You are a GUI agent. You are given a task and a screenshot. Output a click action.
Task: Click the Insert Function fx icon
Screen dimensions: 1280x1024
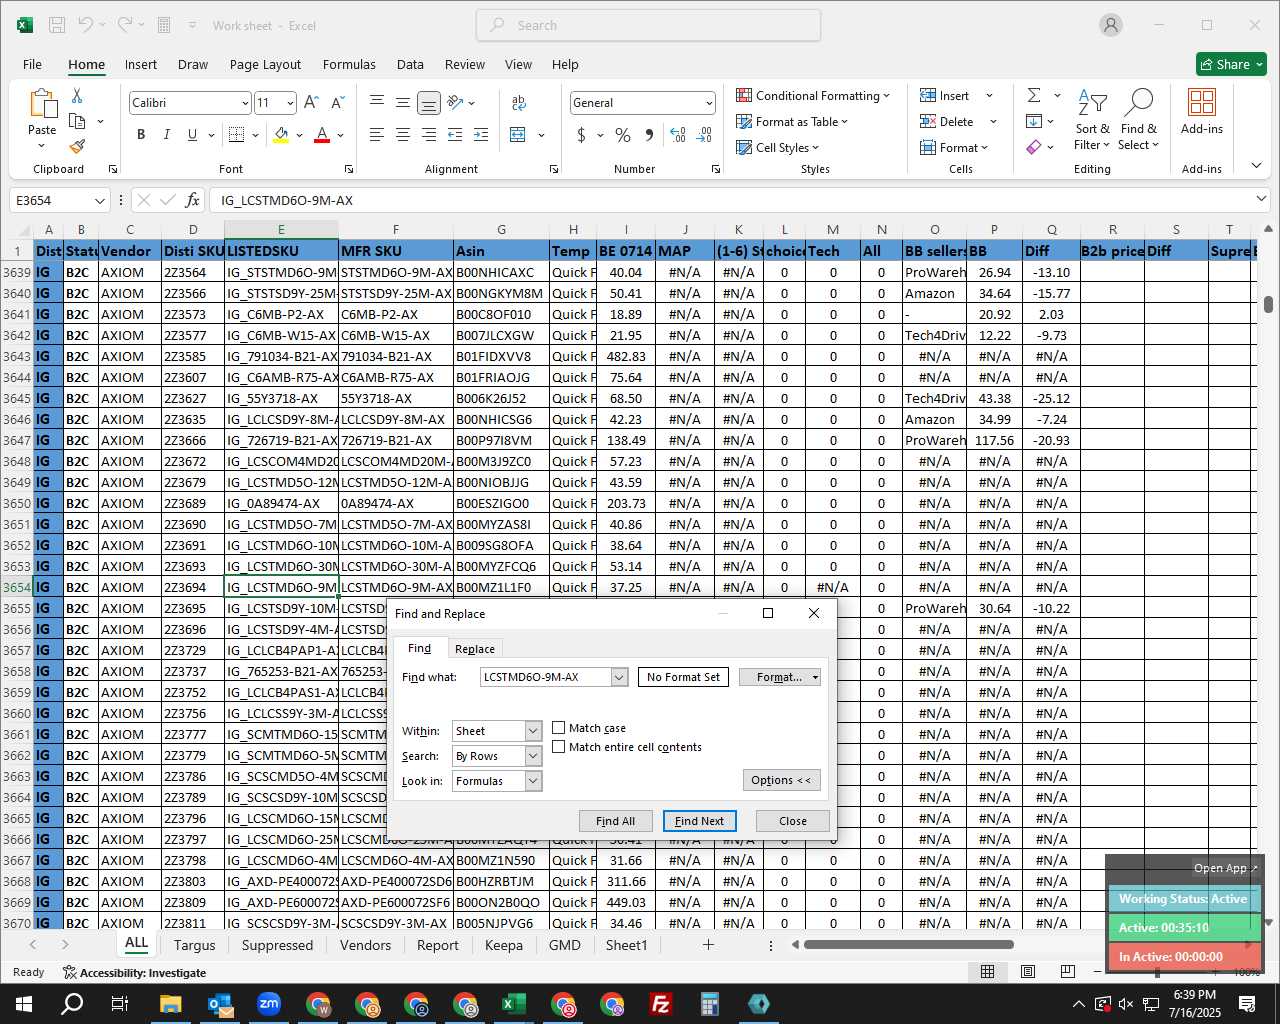tap(192, 200)
